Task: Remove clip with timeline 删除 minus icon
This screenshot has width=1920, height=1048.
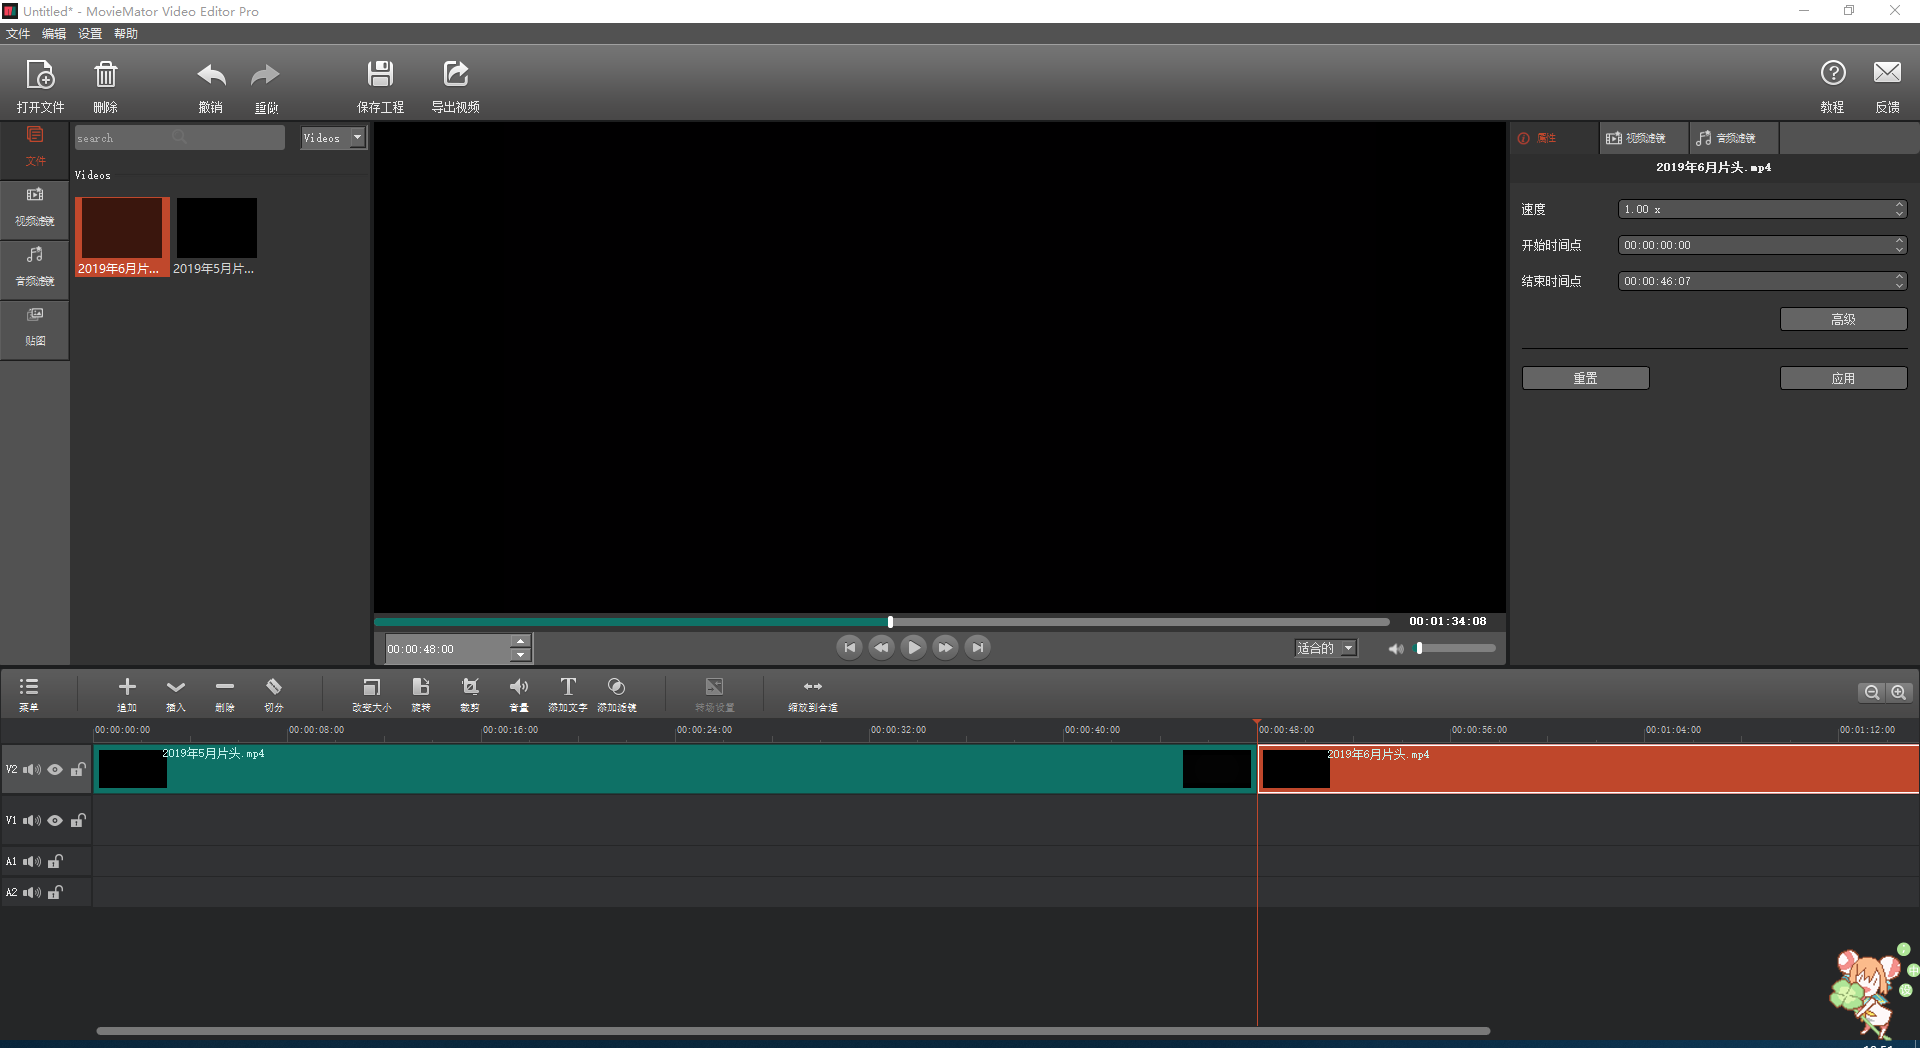Action: pyautogui.click(x=225, y=687)
